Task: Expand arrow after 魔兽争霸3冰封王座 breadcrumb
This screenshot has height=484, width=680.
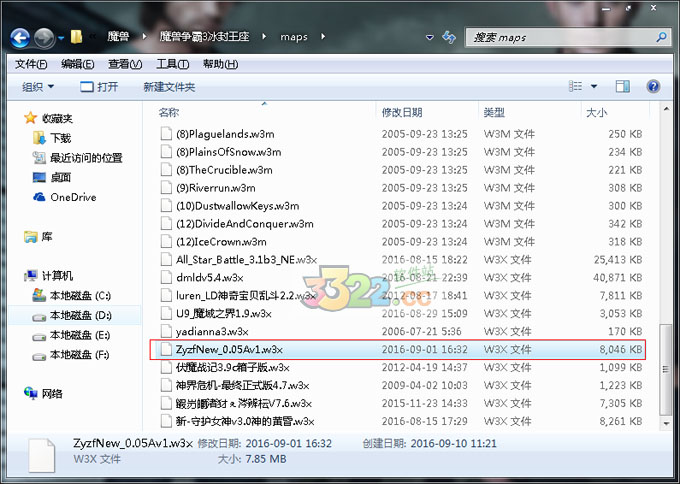Action: point(264,37)
